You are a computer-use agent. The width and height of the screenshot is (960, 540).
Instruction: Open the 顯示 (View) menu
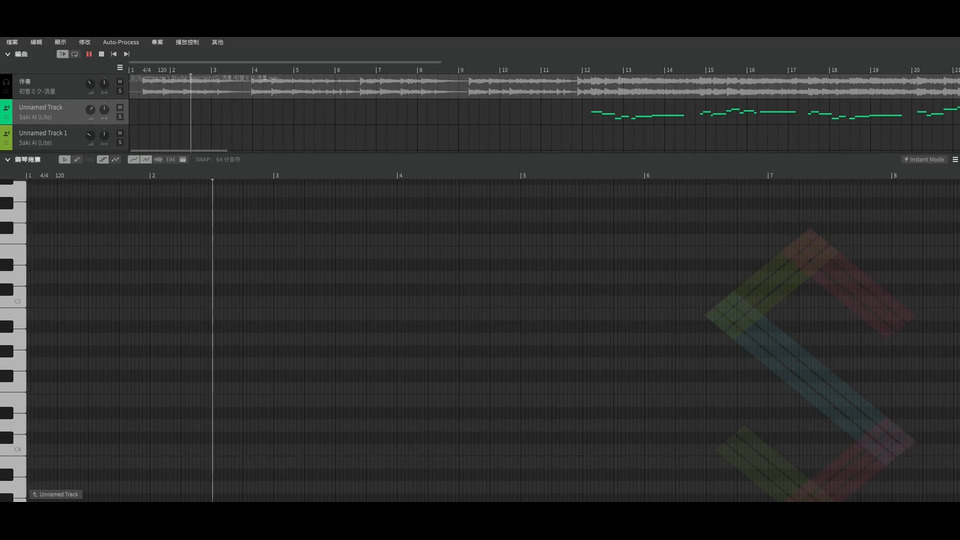[60, 42]
